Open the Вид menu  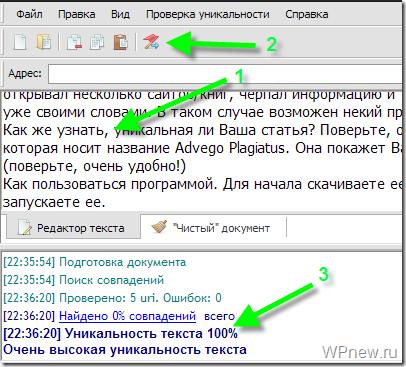pos(120,14)
